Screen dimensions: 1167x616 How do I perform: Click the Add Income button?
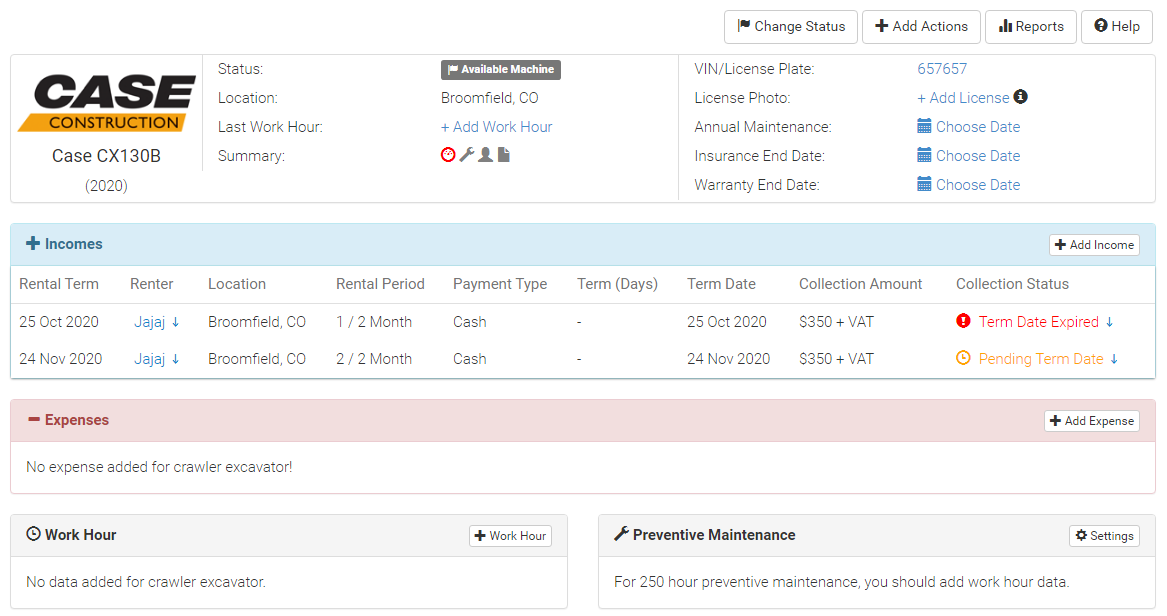[x=1094, y=244]
